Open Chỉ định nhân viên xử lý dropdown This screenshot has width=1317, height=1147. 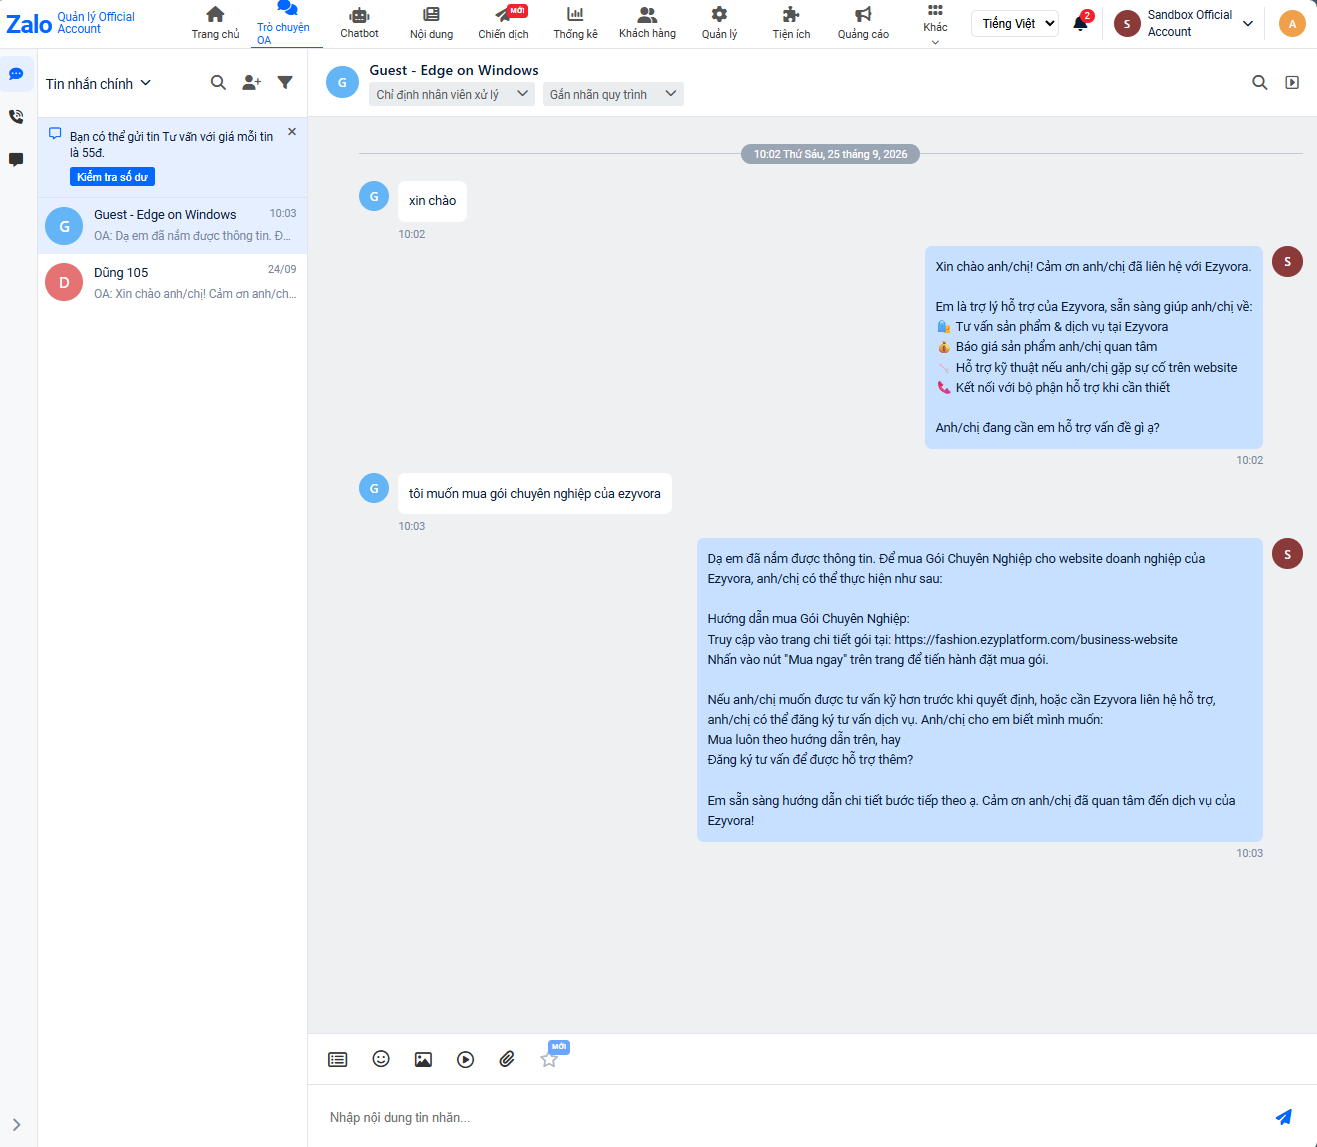coord(452,94)
